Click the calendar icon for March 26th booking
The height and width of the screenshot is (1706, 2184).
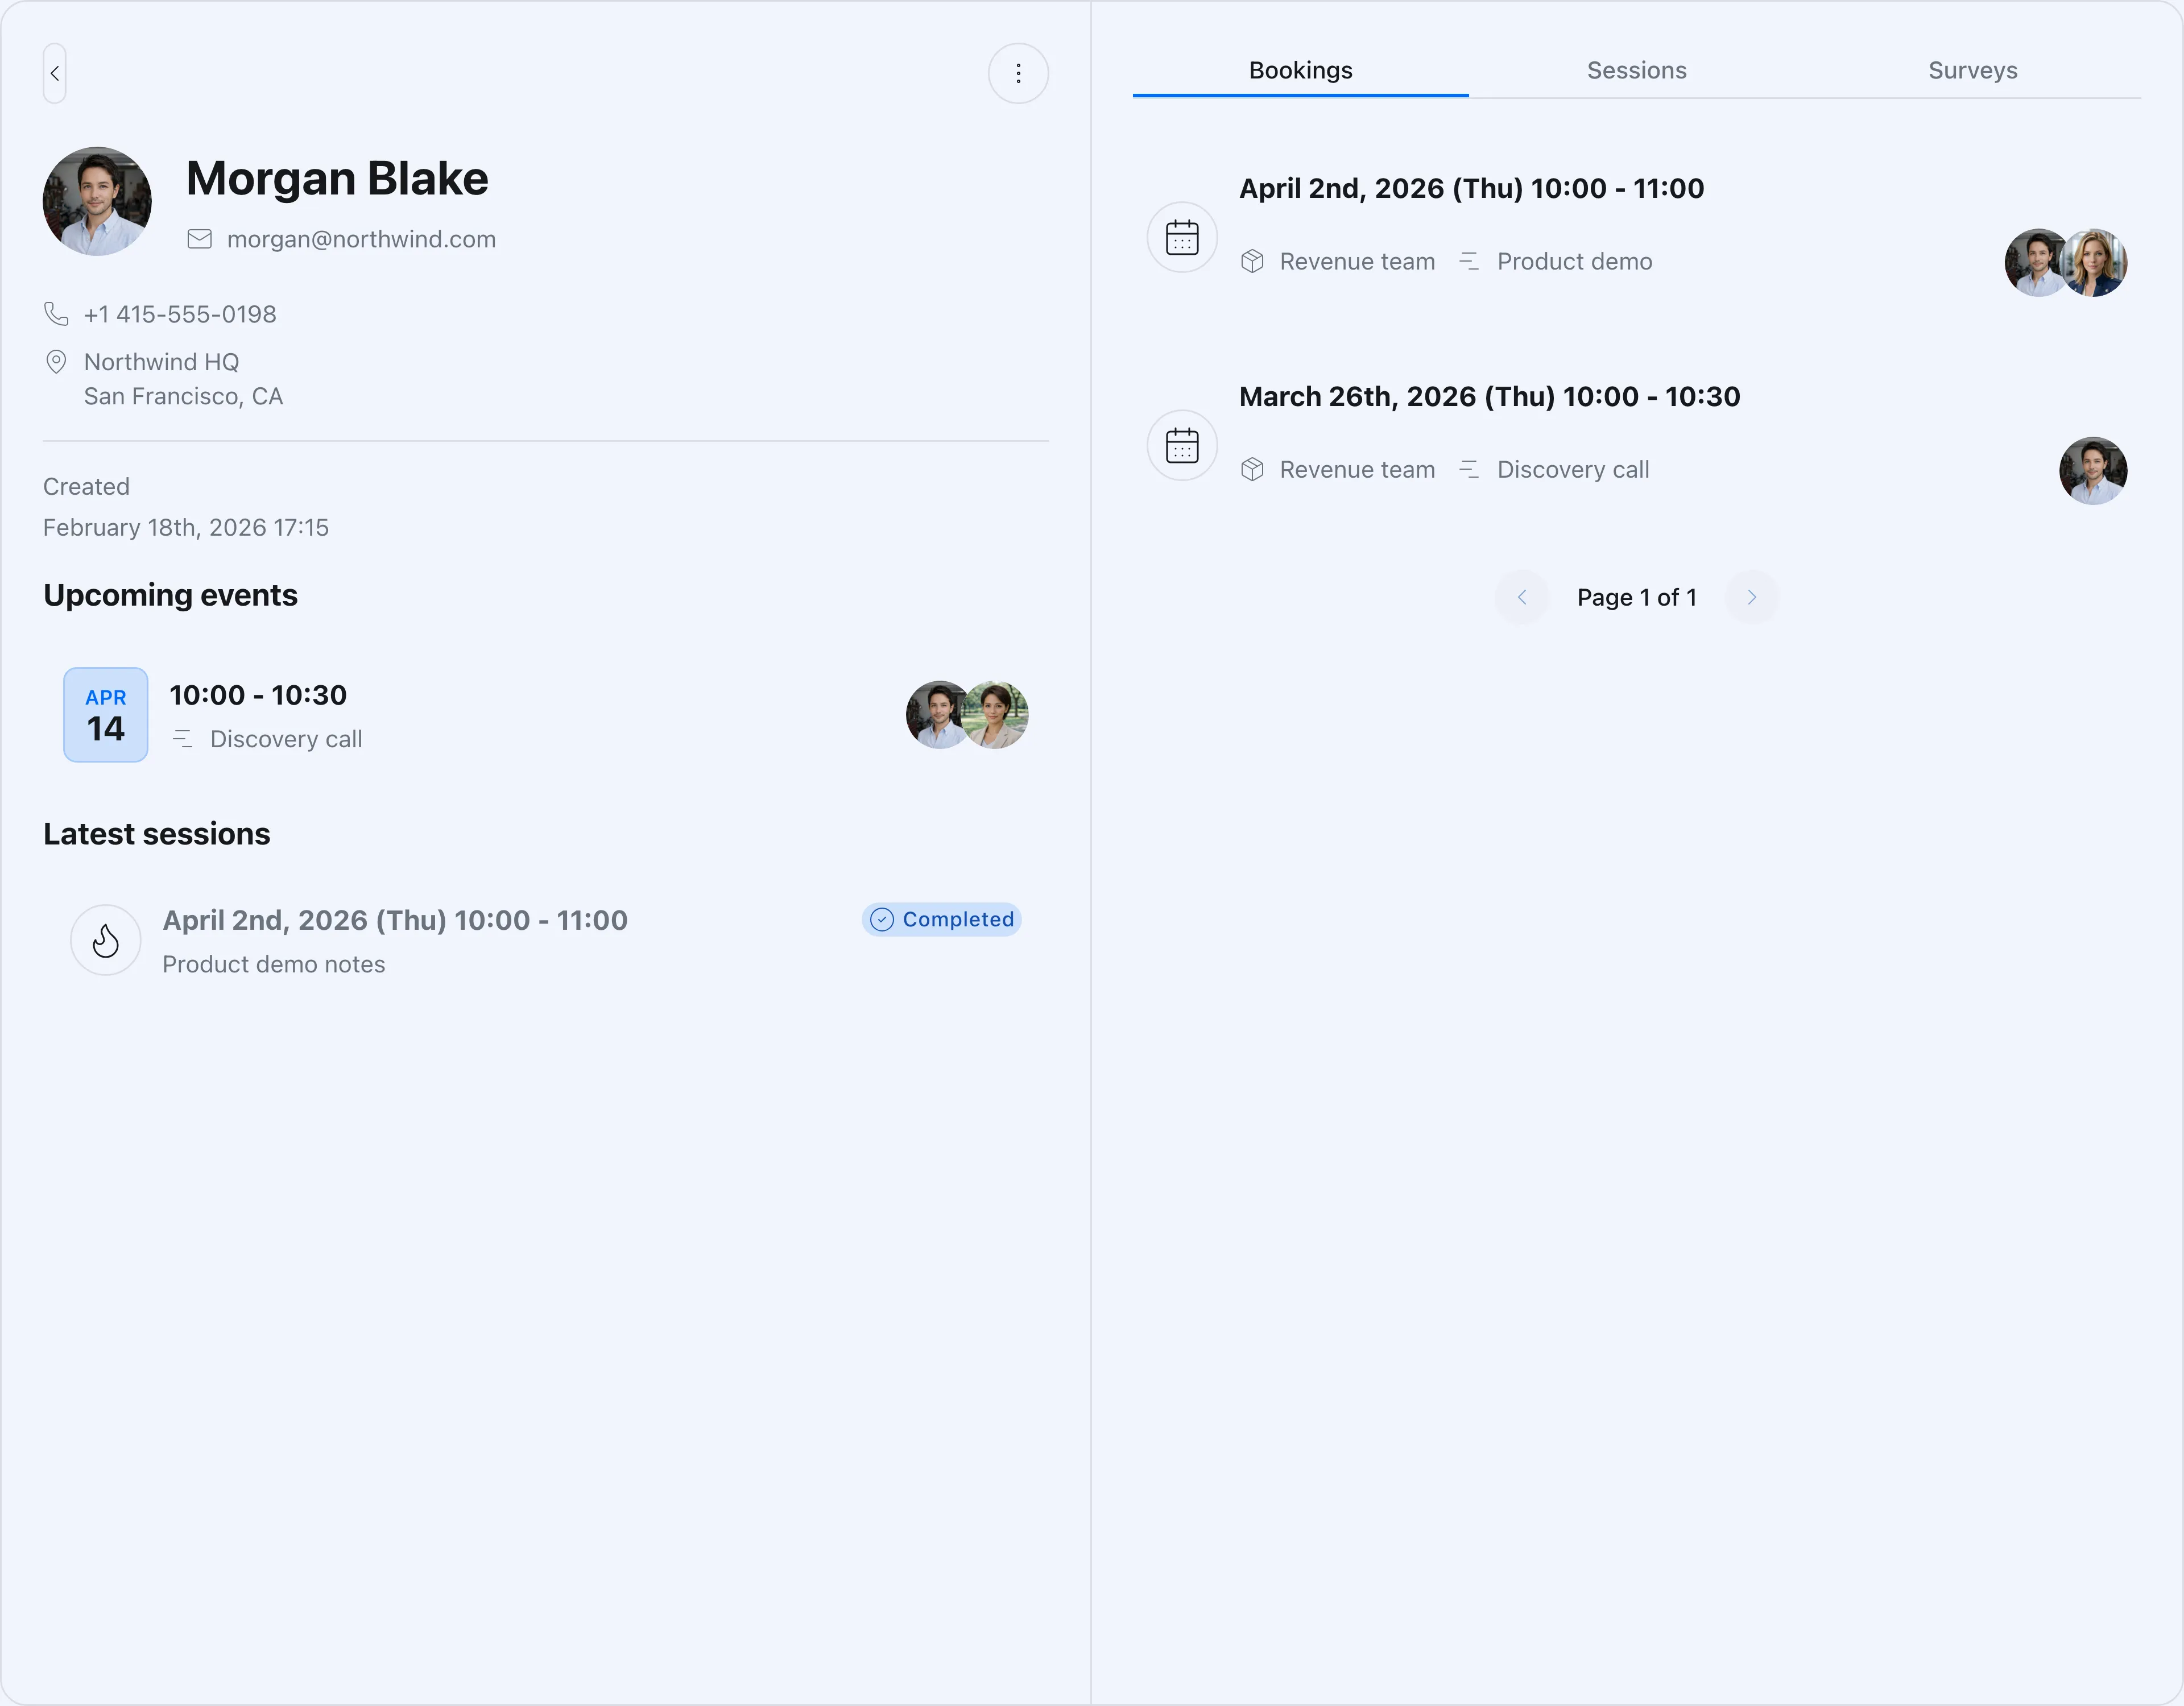pos(1182,445)
